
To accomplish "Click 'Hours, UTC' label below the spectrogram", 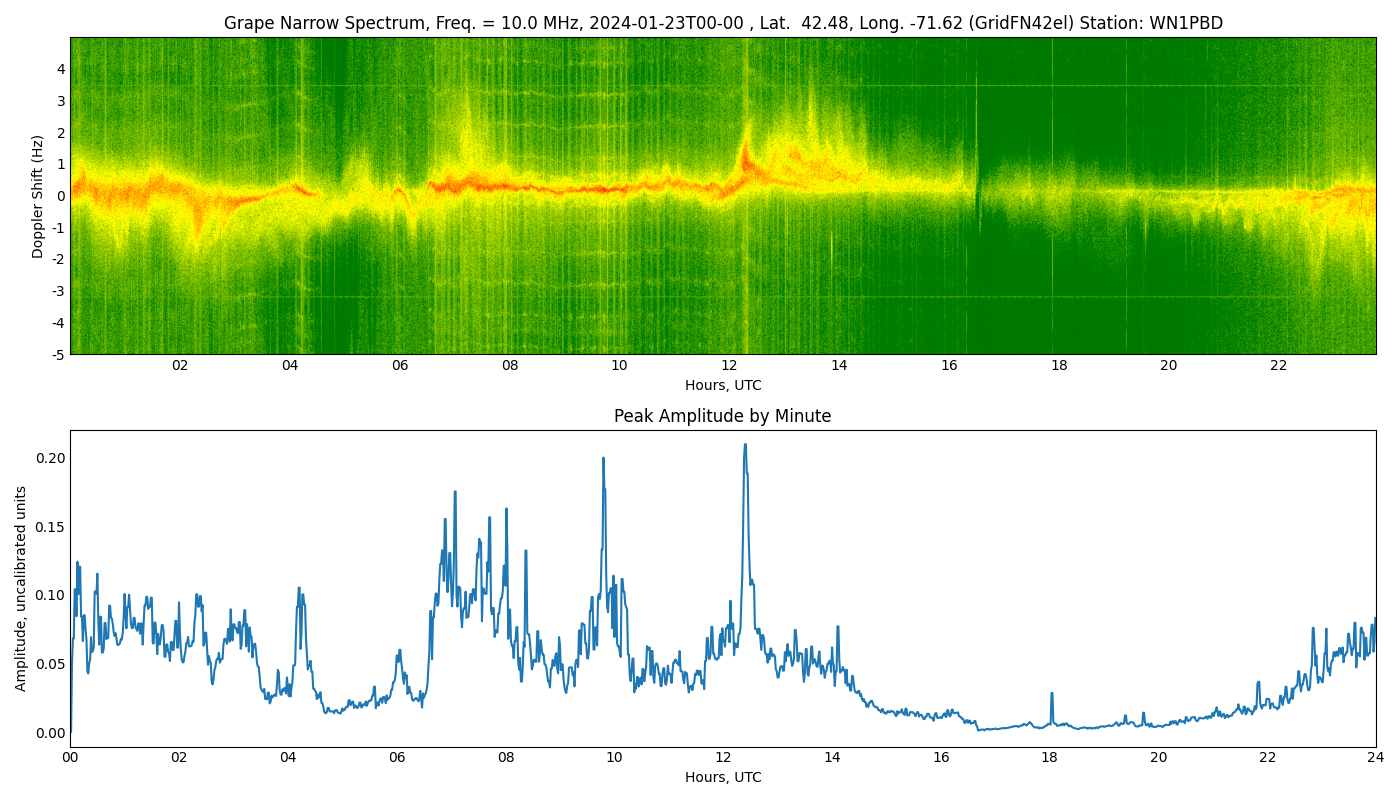I will click(722, 385).
